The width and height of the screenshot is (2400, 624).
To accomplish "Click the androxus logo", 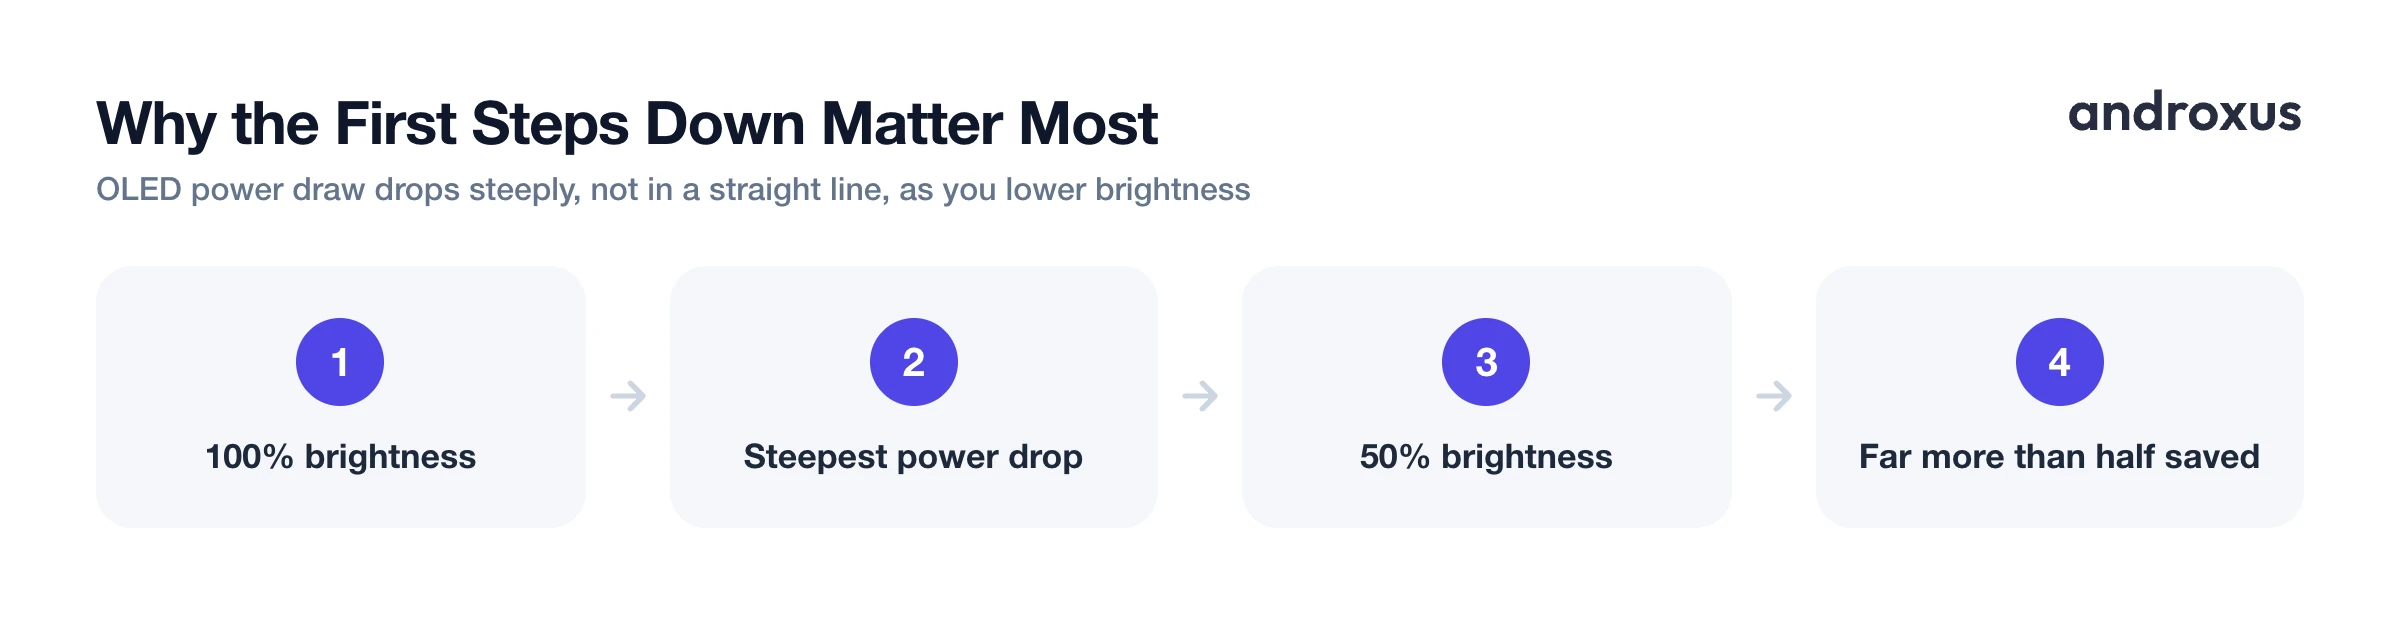I will point(2185,112).
